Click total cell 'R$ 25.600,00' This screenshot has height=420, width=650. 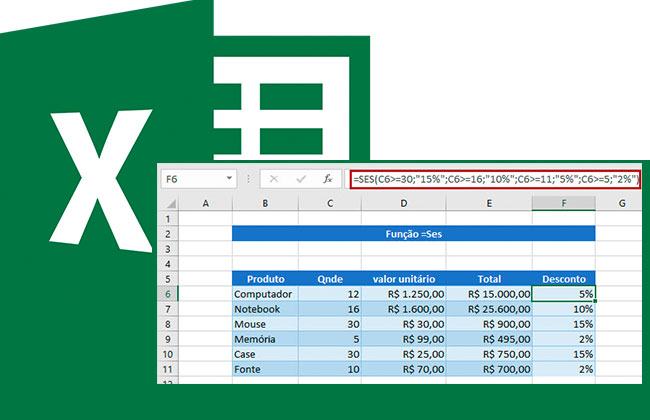(x=489, y=309)
